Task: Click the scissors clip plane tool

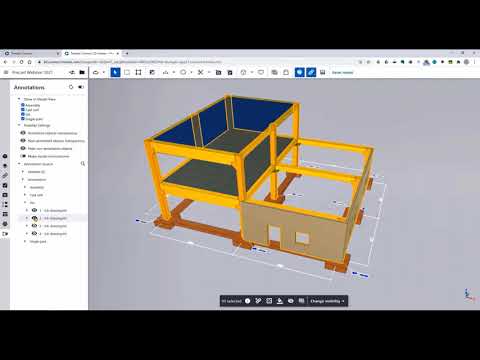Action: coord(200,72)
